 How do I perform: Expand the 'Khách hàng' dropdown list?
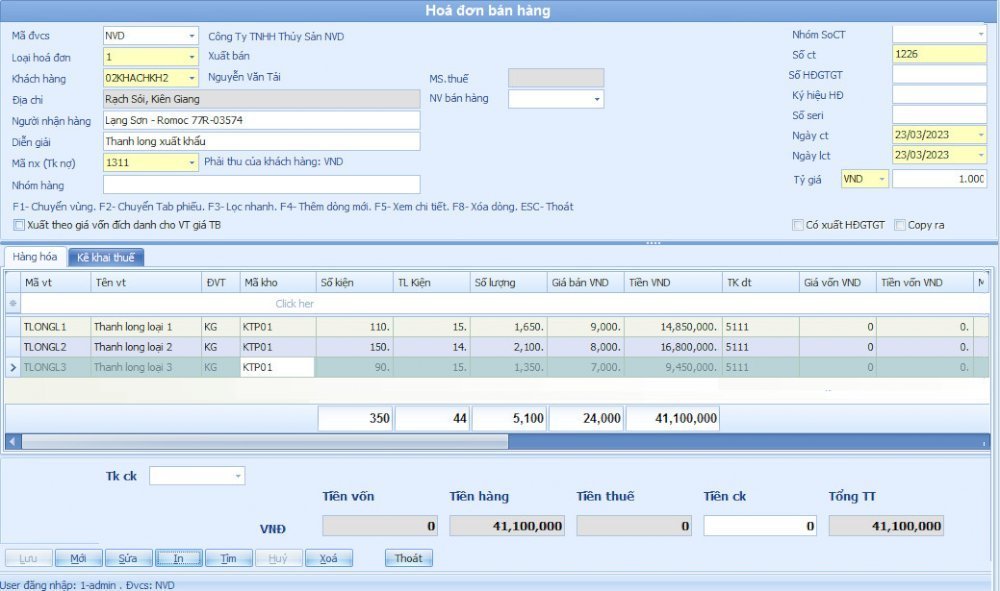[191, 78]
